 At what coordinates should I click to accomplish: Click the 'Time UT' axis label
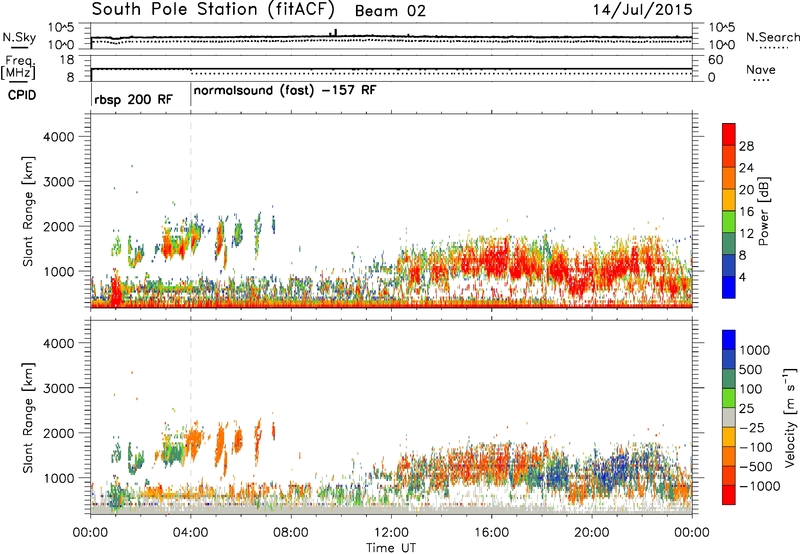(391, 548)
